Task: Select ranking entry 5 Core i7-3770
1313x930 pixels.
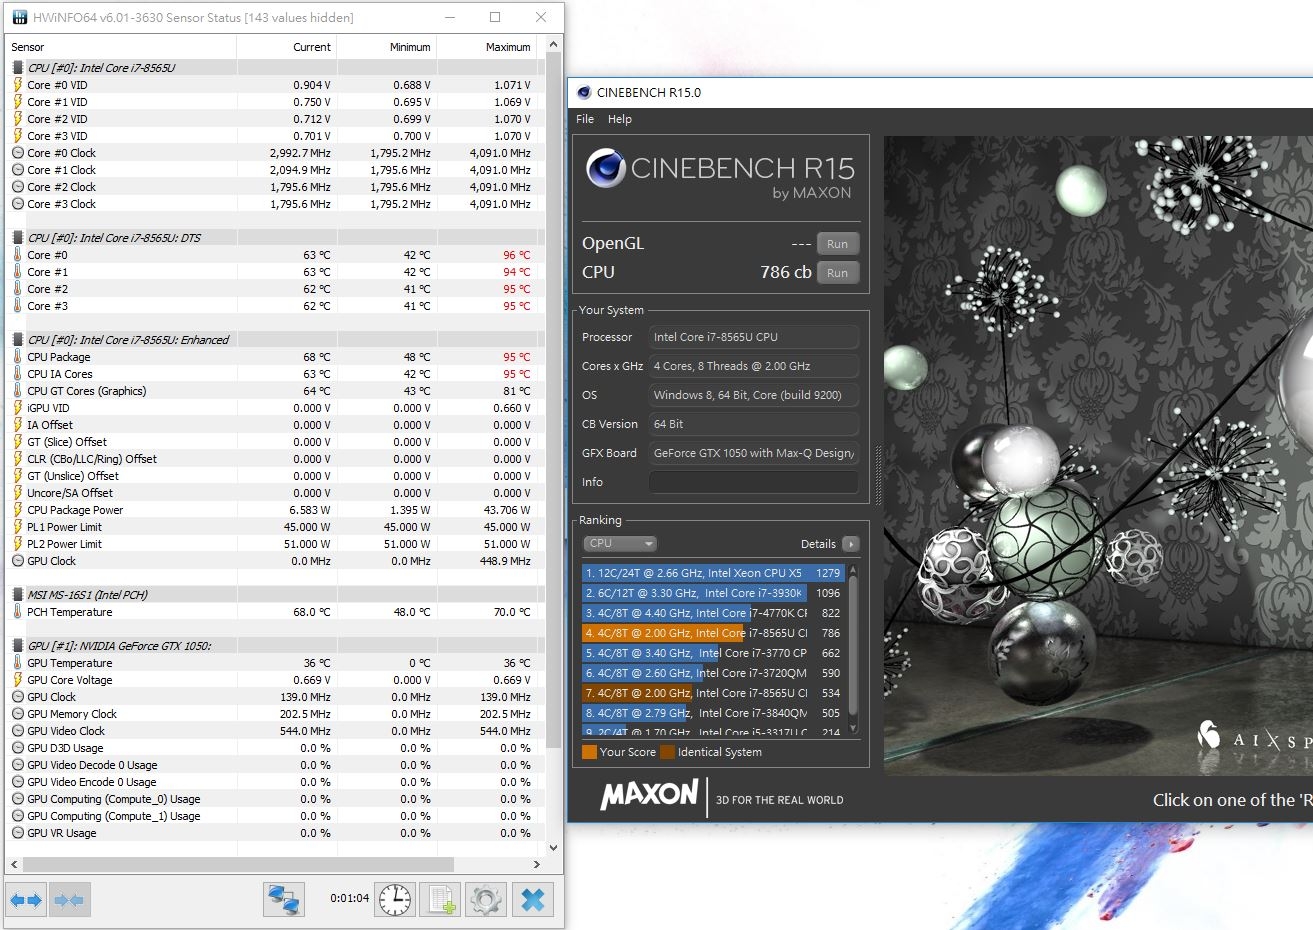Action: pos(713,653)
